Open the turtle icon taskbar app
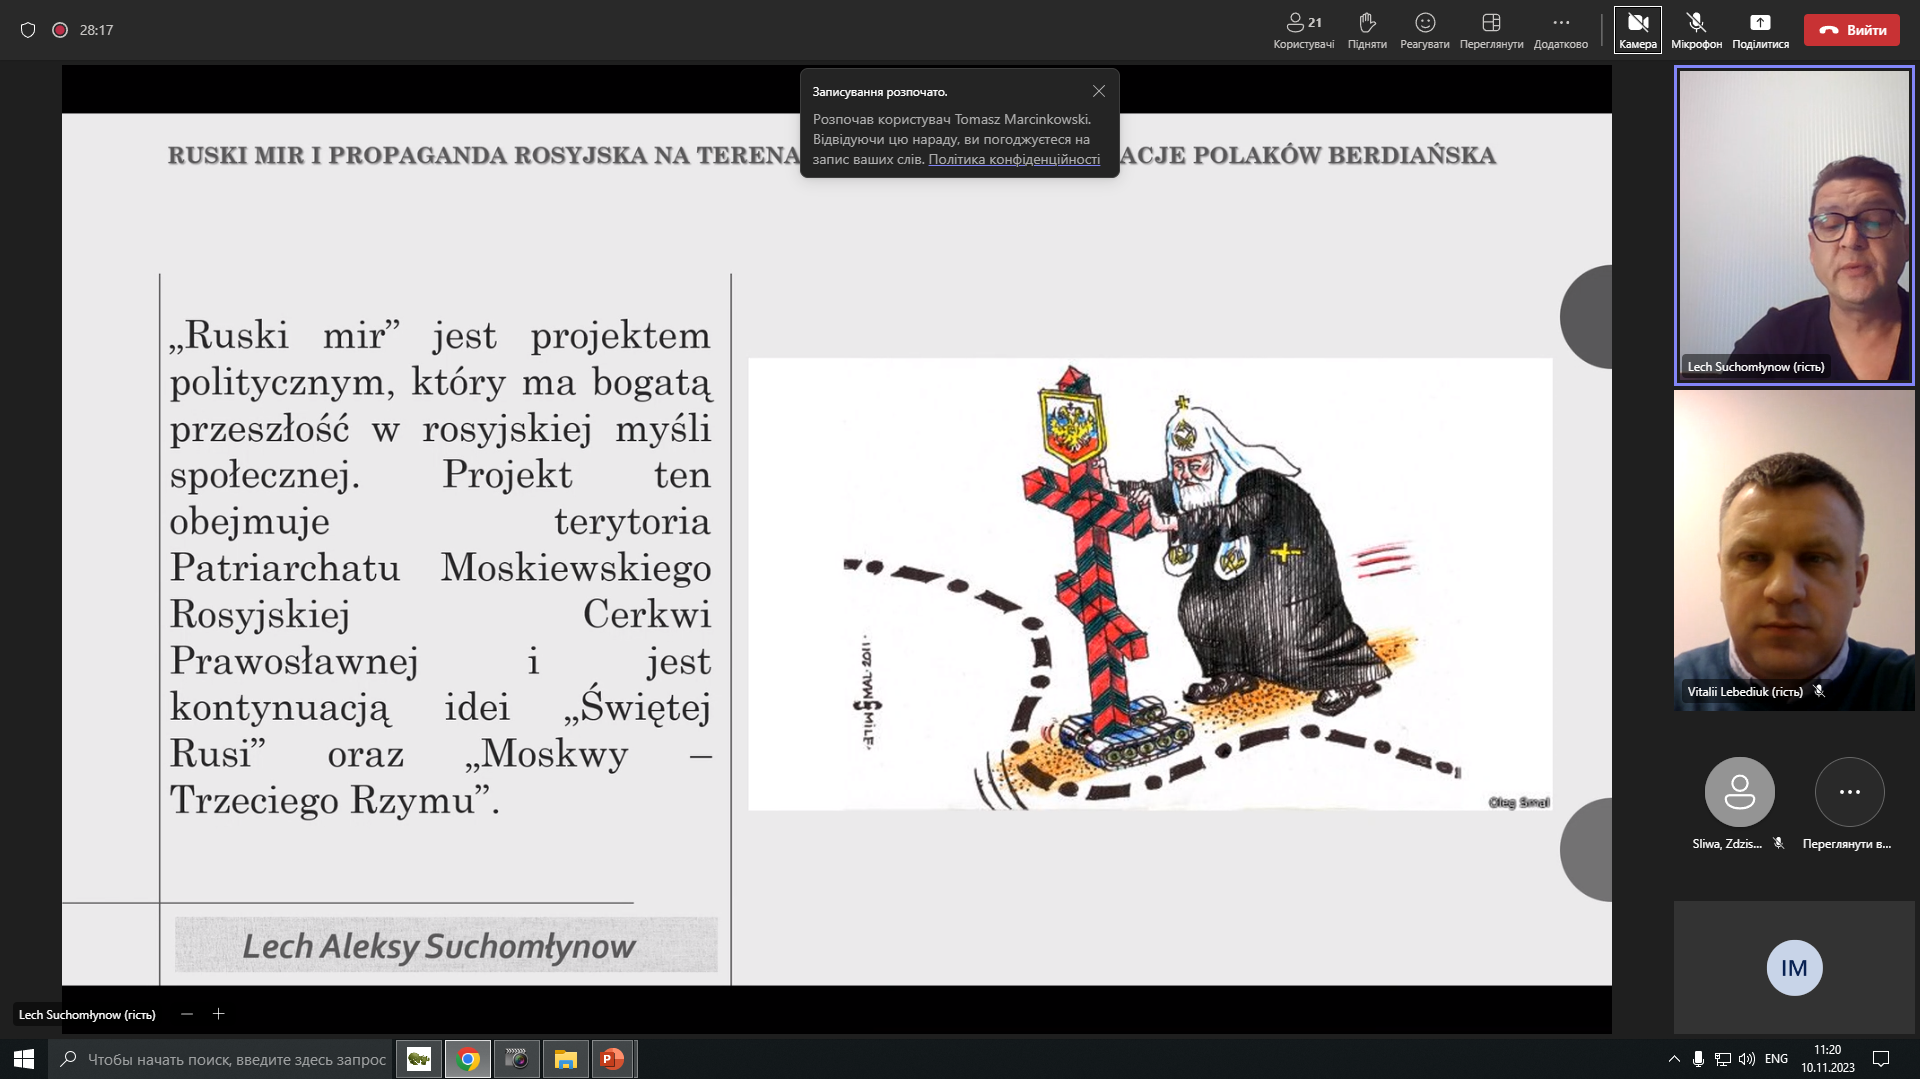 pos(419,1059)
